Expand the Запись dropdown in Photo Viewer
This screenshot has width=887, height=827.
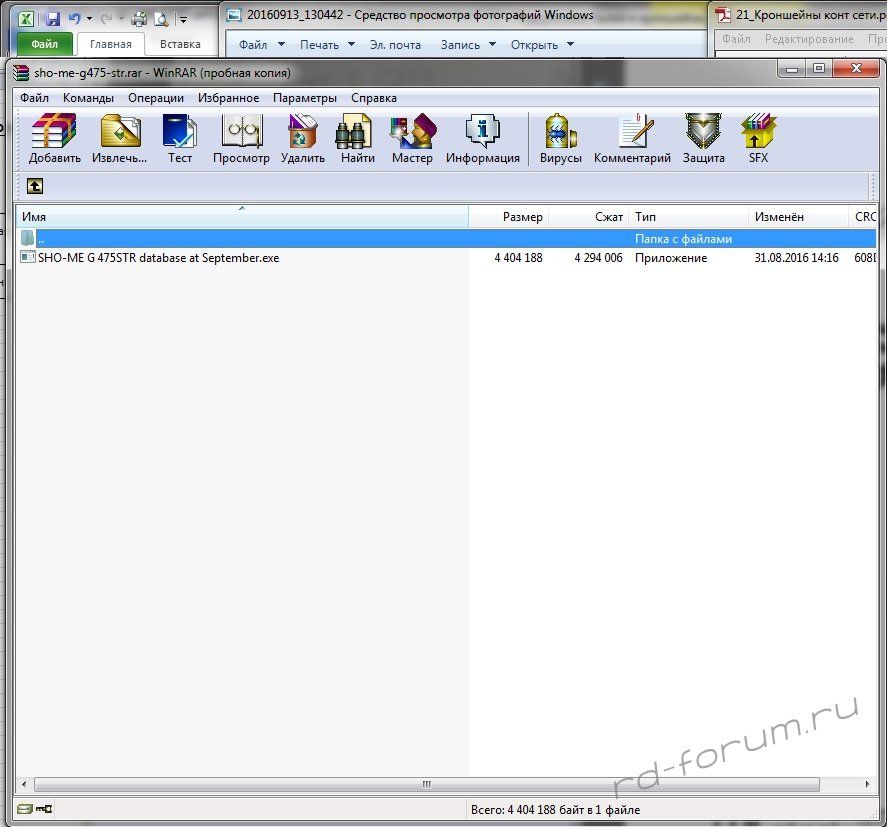click(x=492, y=44)
